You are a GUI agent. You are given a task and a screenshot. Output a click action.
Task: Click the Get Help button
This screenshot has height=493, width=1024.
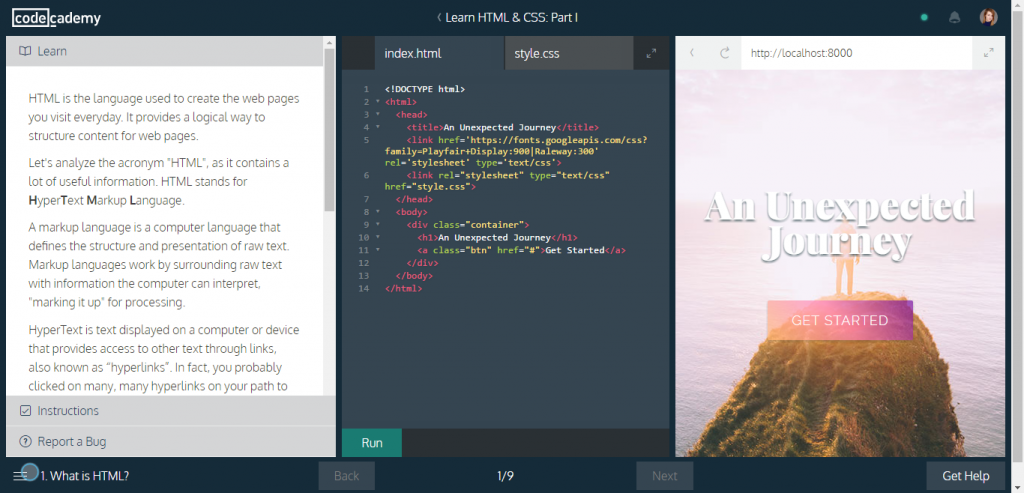coord(966,476)
